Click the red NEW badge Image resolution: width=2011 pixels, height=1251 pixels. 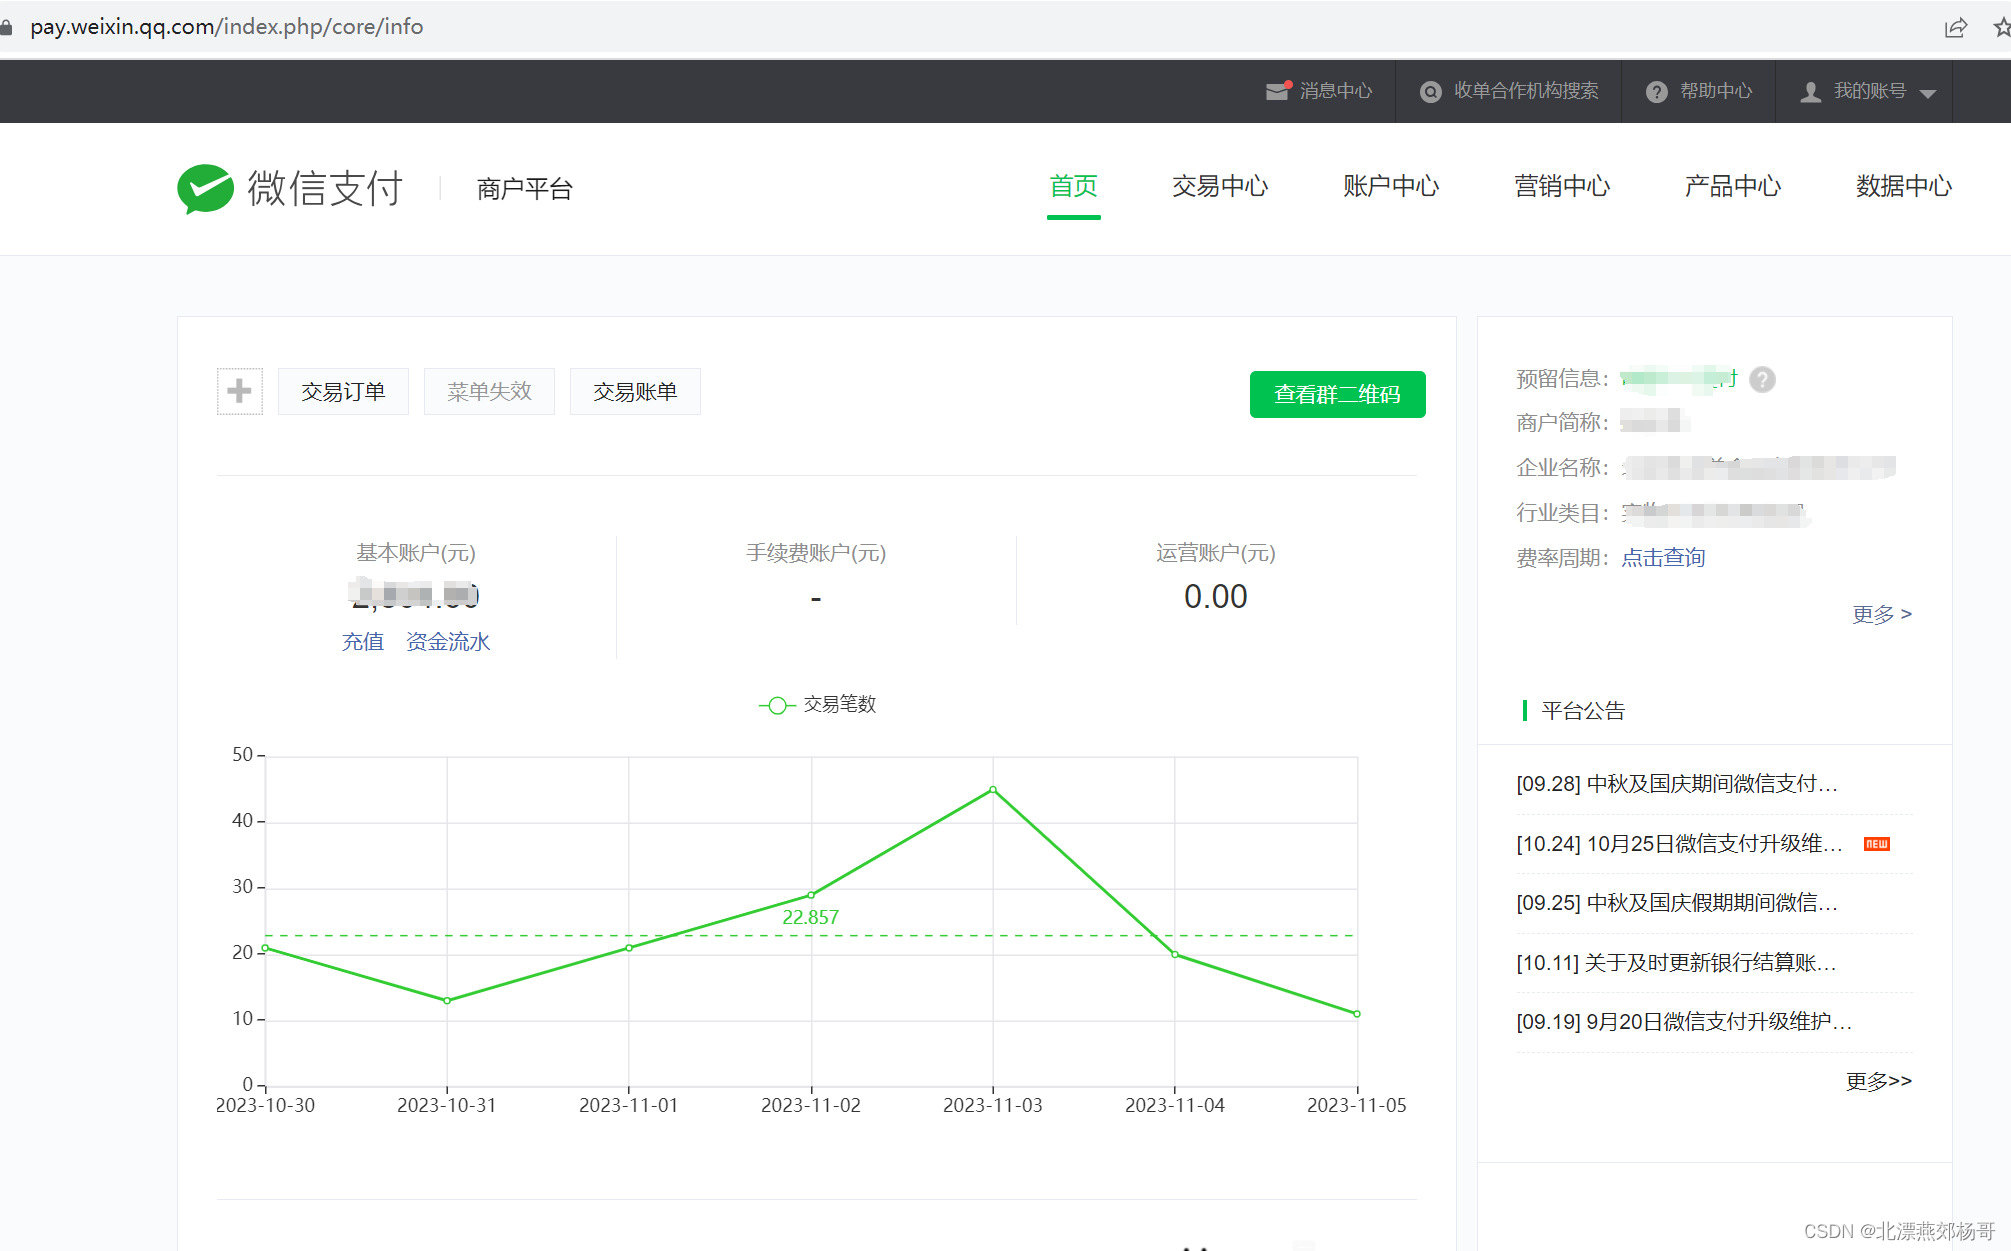coord(1877,844)
